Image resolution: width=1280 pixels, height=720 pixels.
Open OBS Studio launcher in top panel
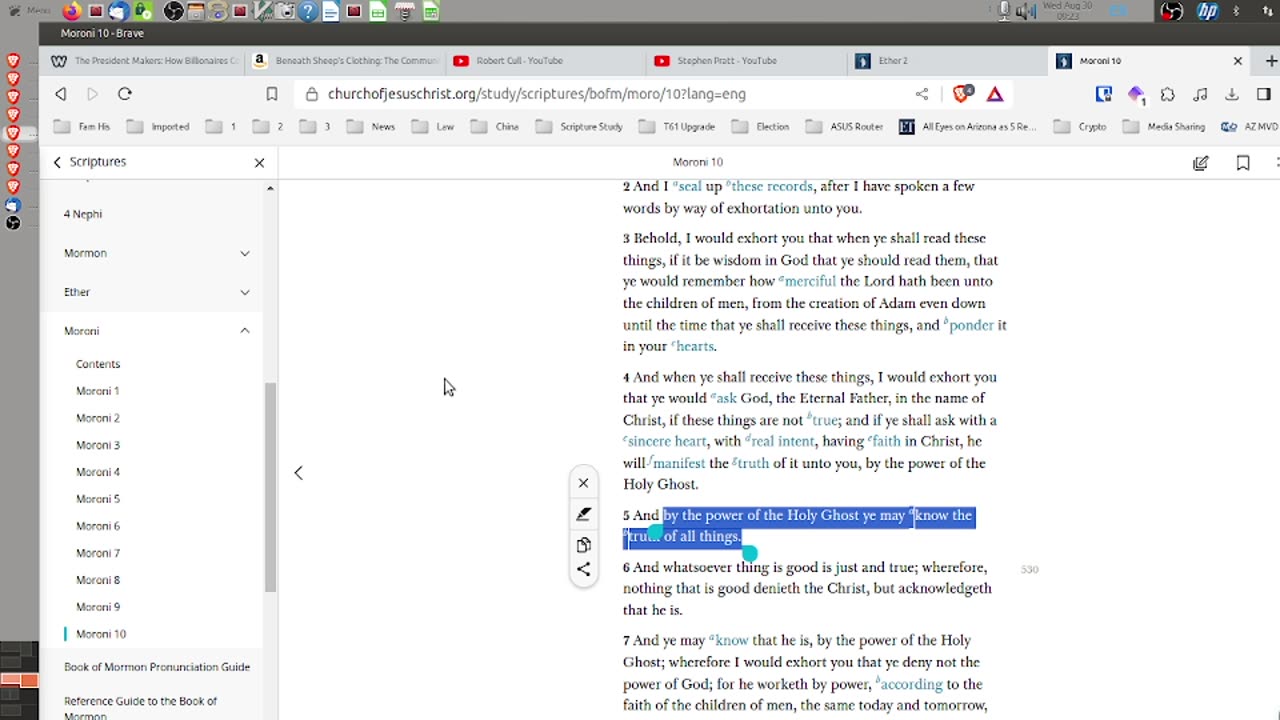(x=173, y=11)
